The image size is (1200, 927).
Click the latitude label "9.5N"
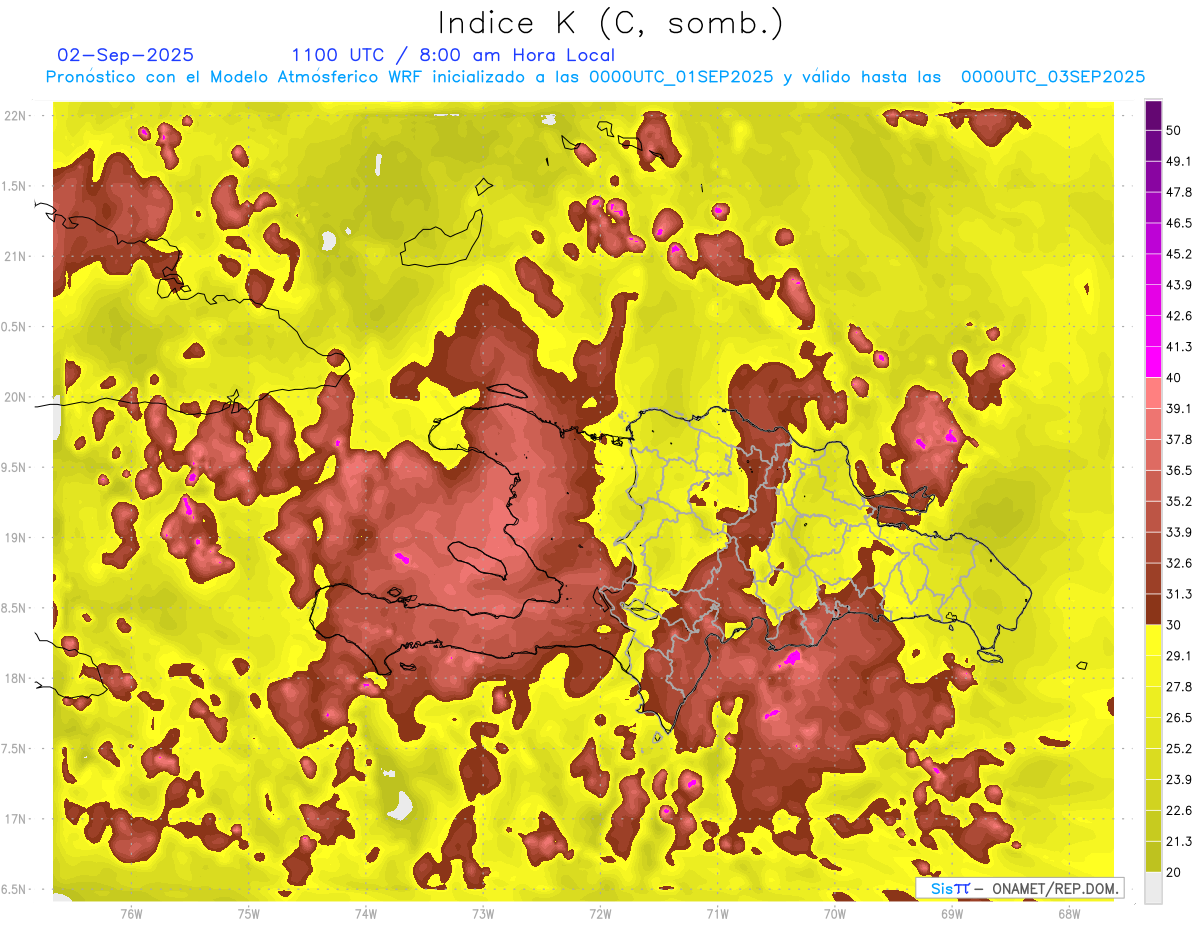[15, 467]
